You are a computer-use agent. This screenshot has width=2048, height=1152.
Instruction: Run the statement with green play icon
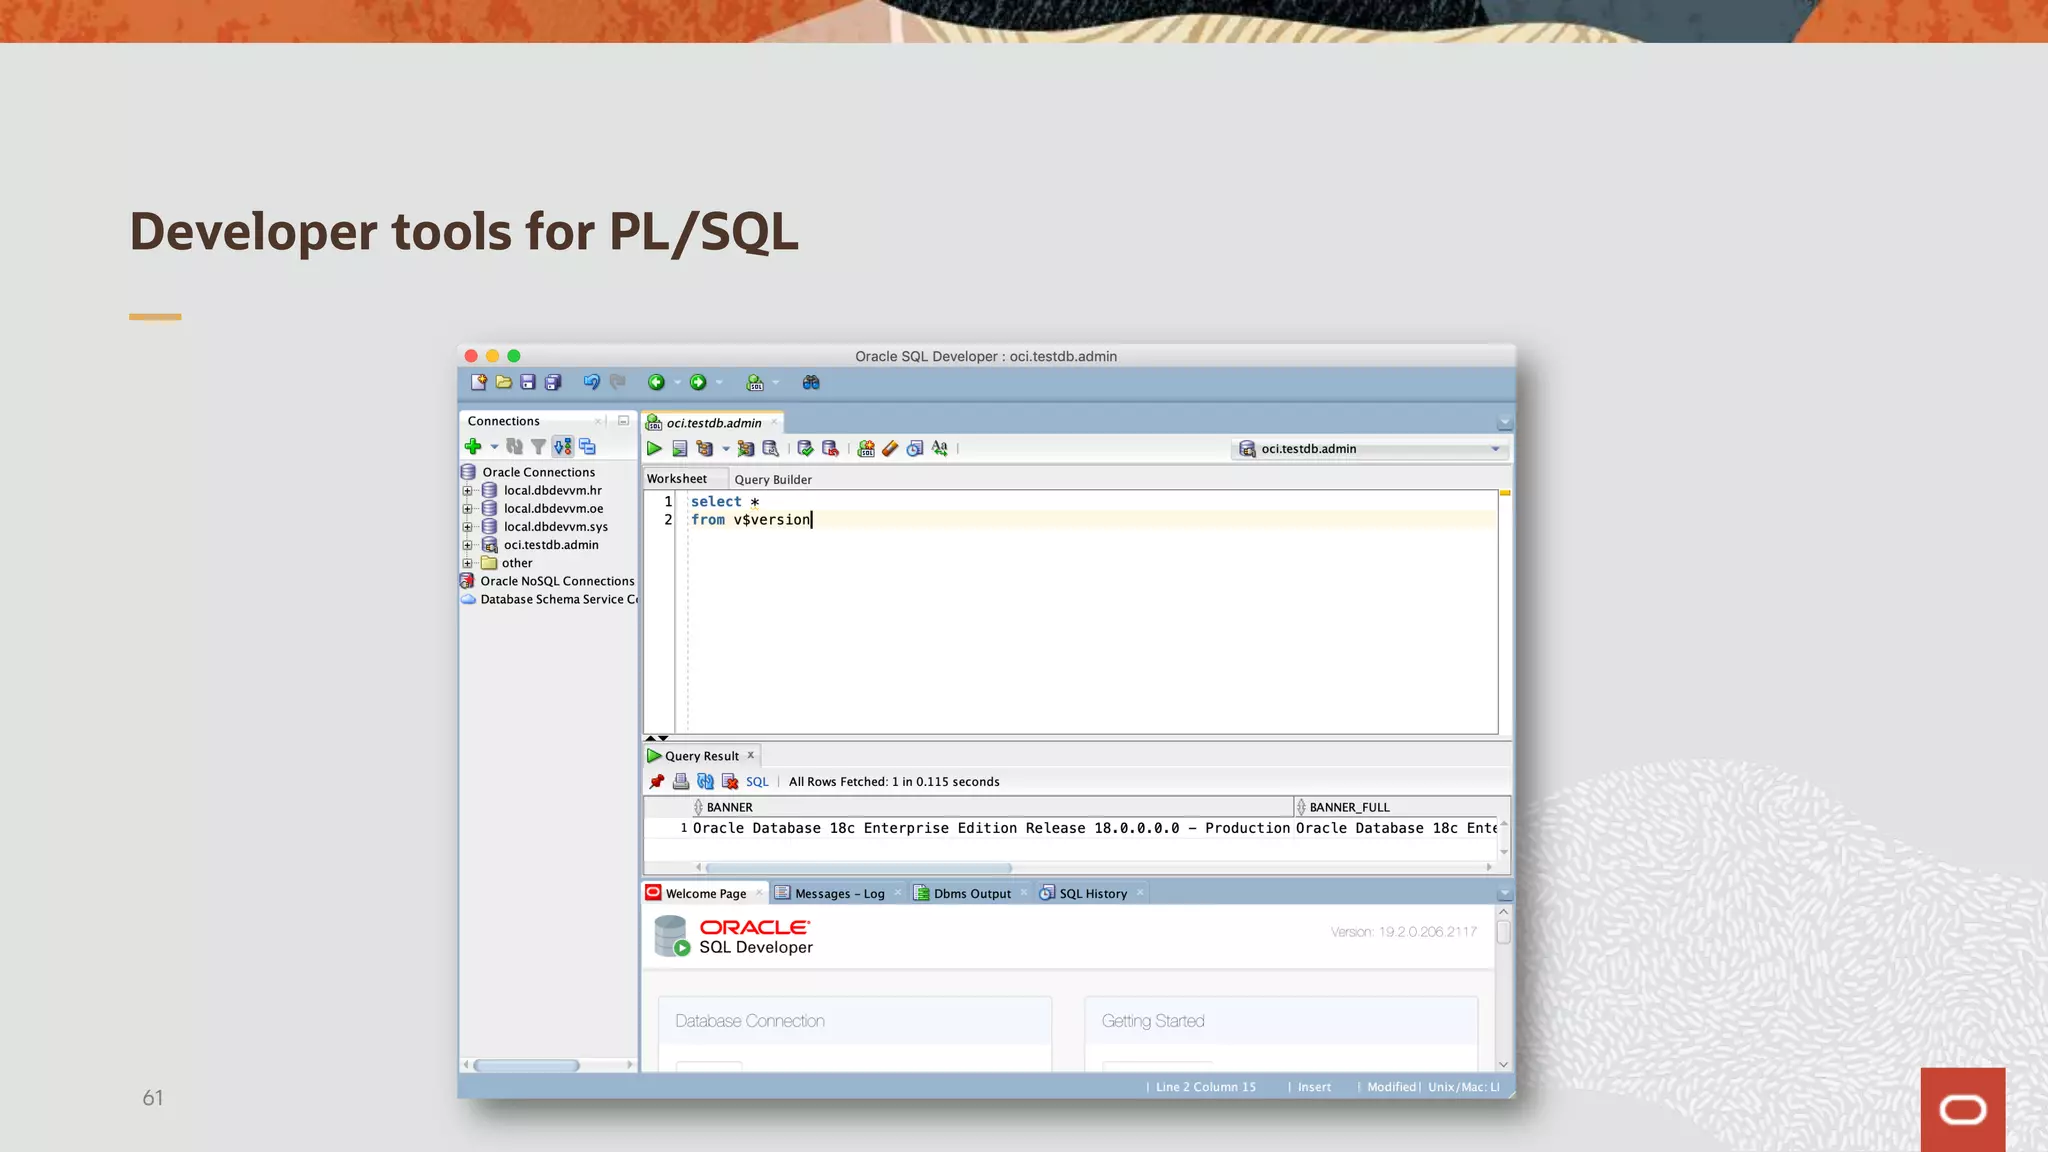tap(654, 448)
